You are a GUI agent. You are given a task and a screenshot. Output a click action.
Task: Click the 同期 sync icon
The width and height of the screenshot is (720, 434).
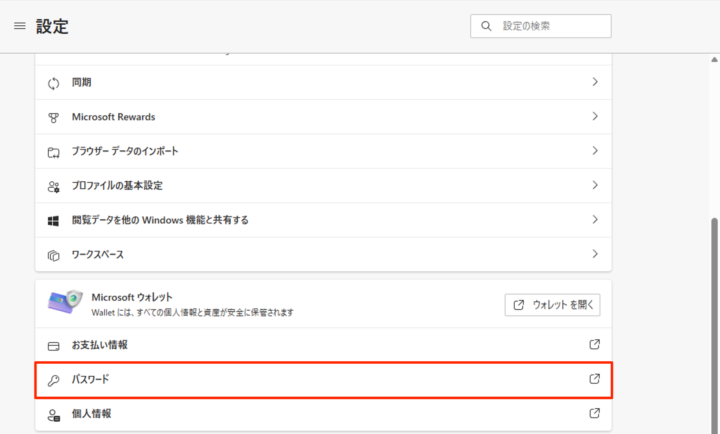point(54,83)
